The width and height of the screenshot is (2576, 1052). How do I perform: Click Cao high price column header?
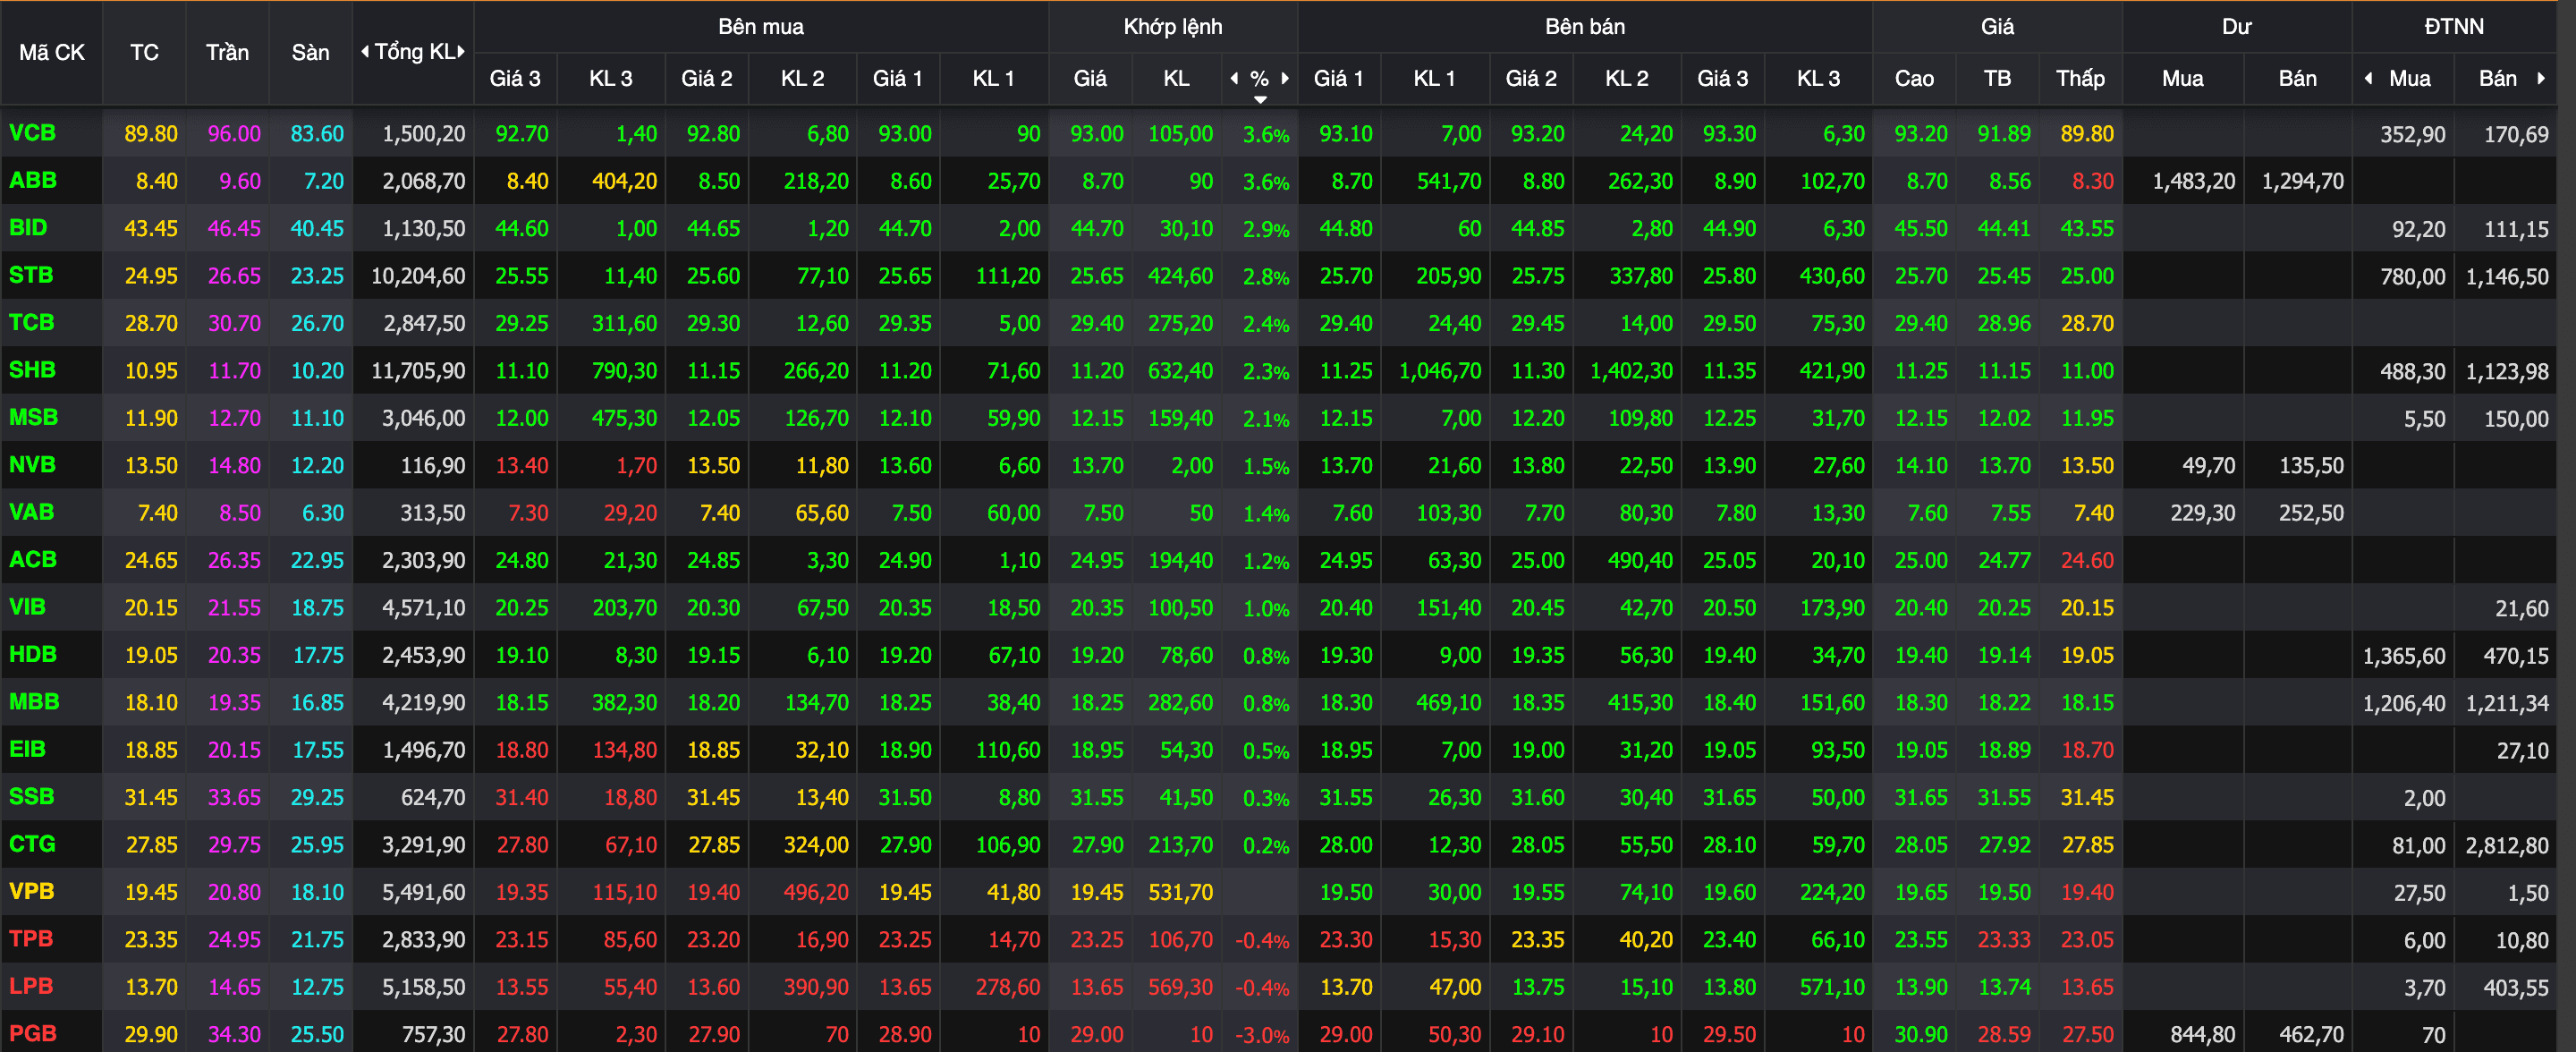click(1914, 78)
